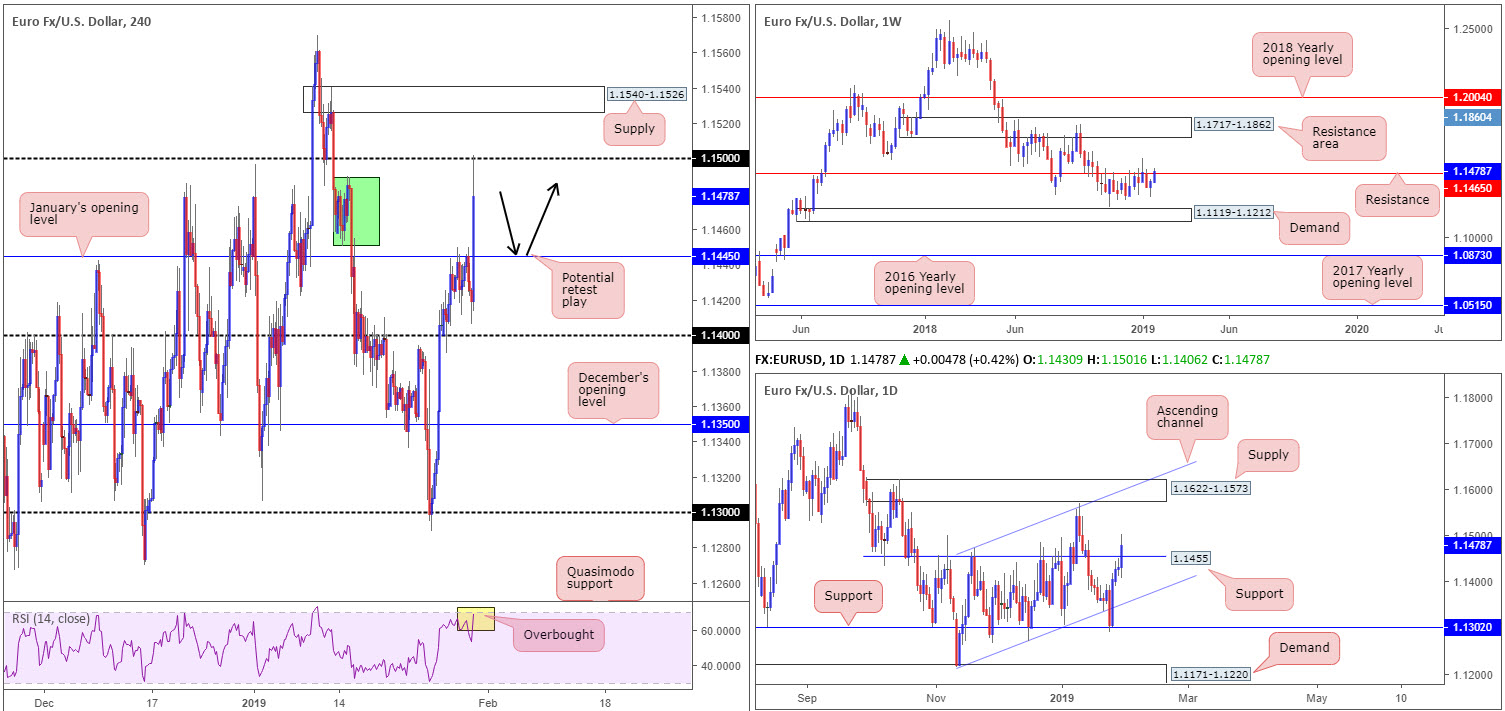Image resolution: width=1505 pixels, height=711 pixels.
Task: Click the 'Nov' date on daily chart time axis
Action: click(x=936, y=697)
